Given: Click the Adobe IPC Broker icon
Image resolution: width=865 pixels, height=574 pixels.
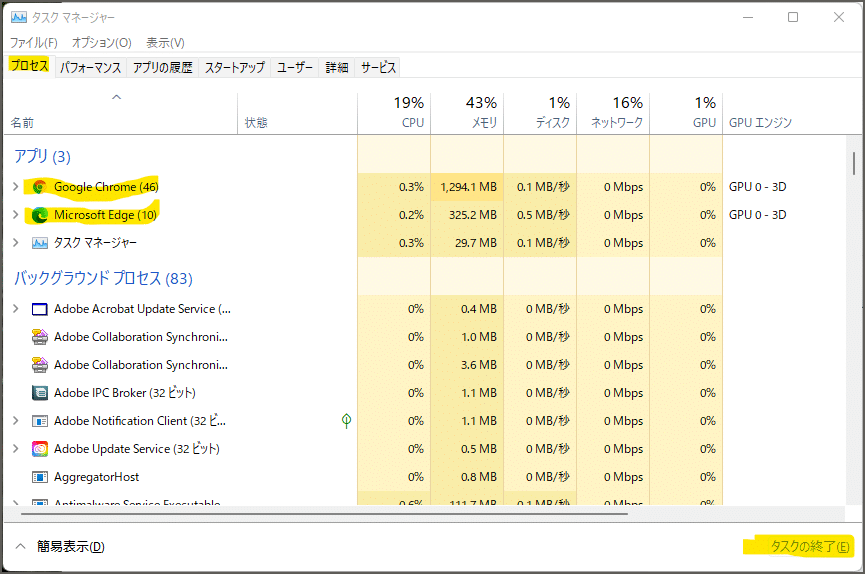Looking at the screenshot, I should [40, 393].
